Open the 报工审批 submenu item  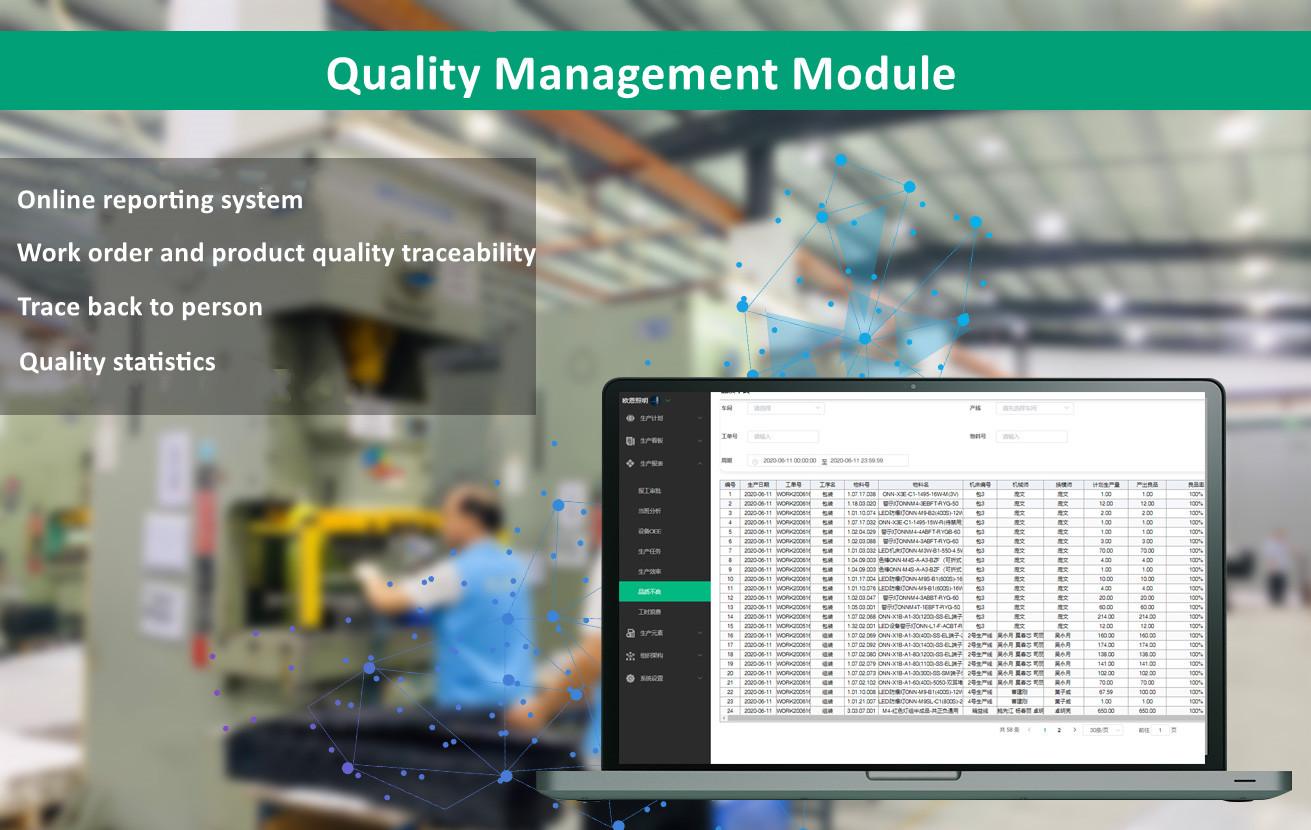(x=649, y=491)
